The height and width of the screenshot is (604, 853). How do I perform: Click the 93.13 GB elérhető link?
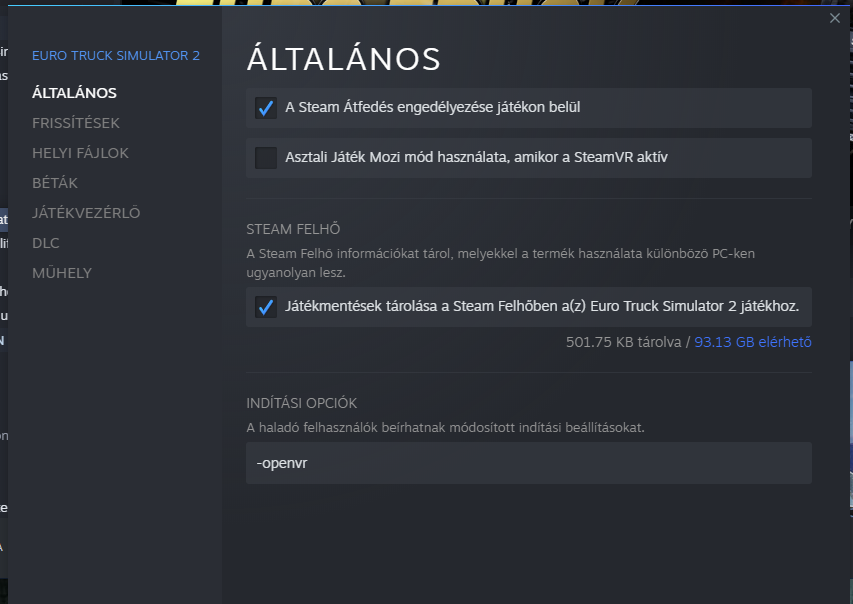point(753,342)
